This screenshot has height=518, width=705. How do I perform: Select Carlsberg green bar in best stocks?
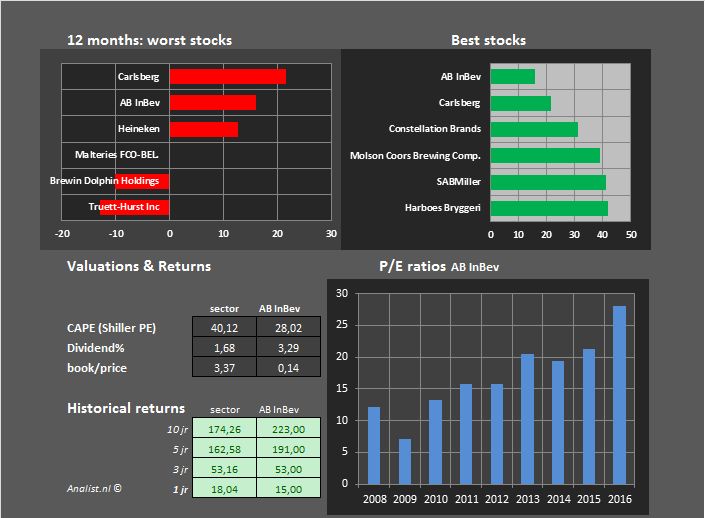pyautogui.click(x=521, y=103)
